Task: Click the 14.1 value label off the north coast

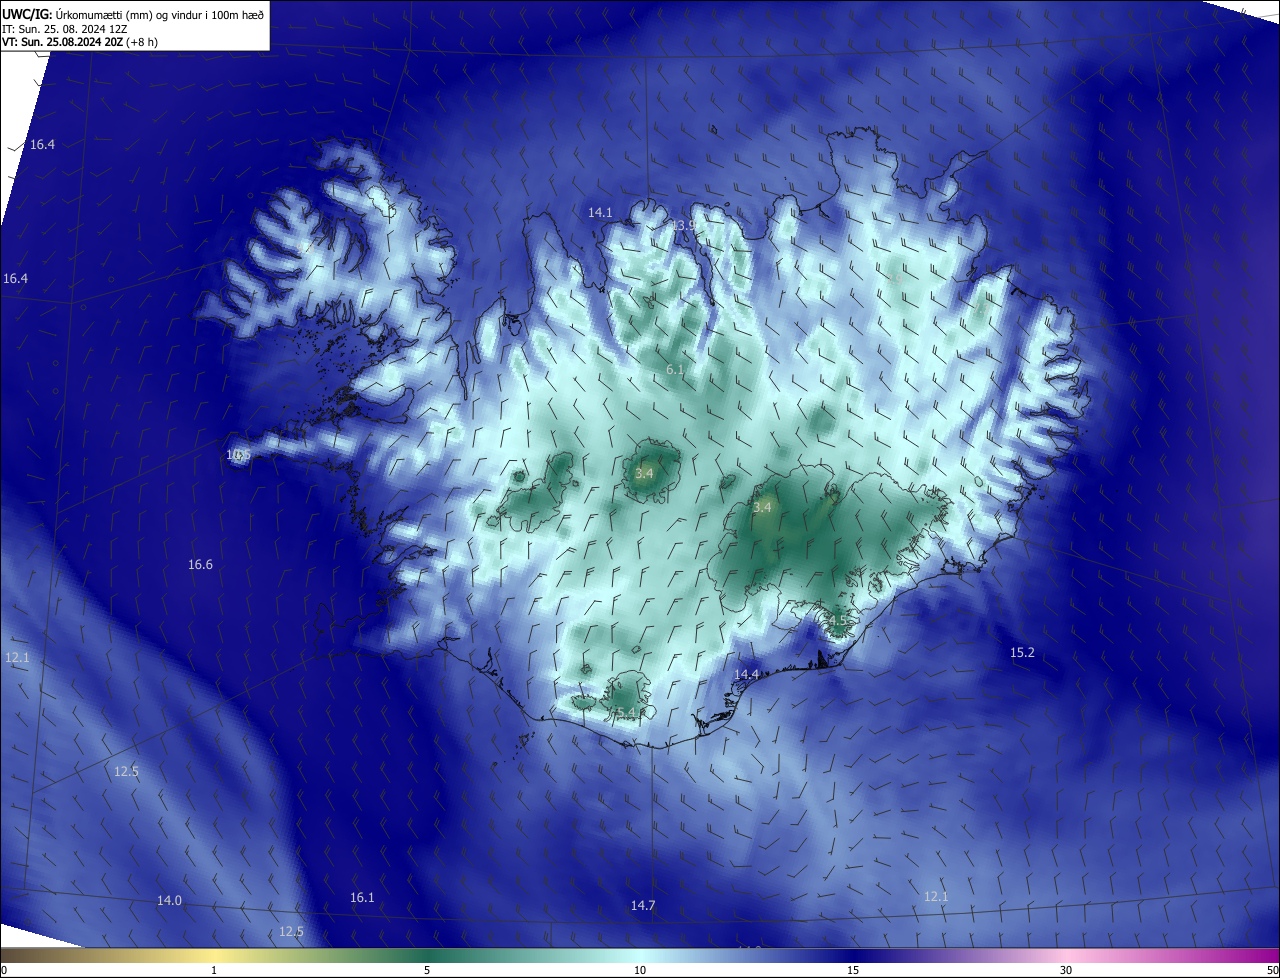Action: coord(600,213)
